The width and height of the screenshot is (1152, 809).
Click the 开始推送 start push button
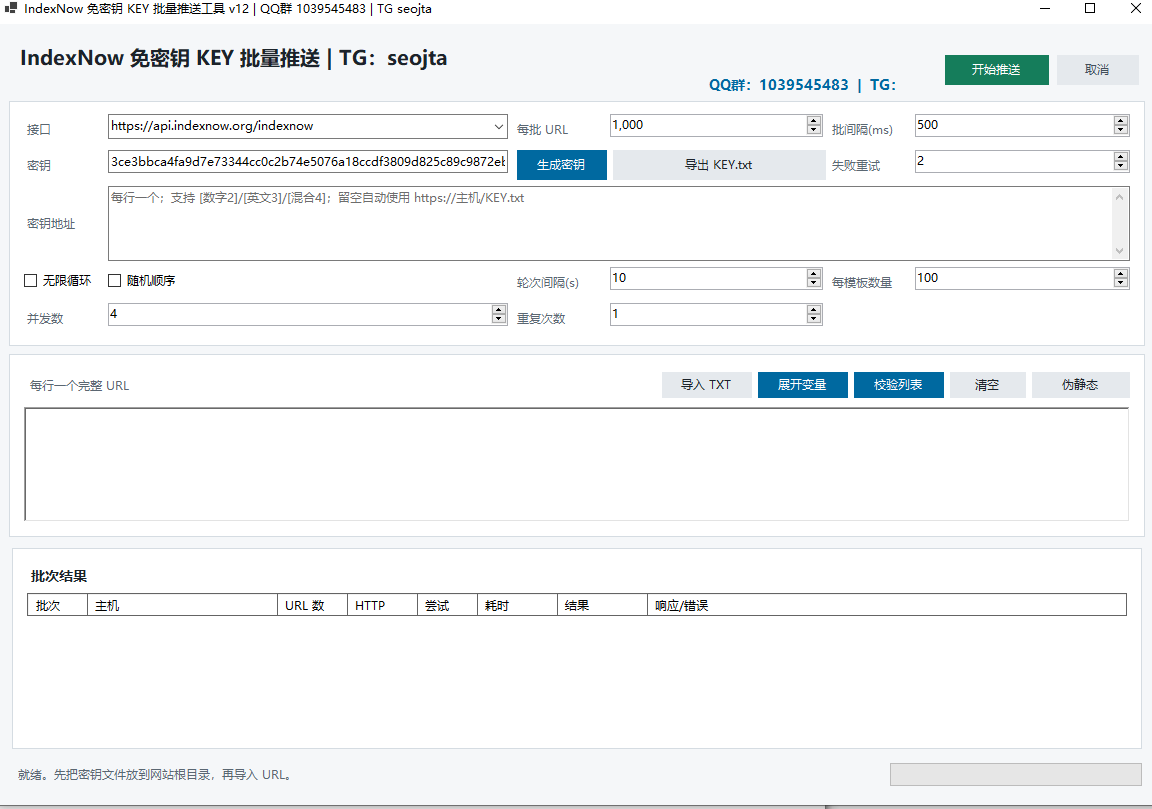point(996,70)
